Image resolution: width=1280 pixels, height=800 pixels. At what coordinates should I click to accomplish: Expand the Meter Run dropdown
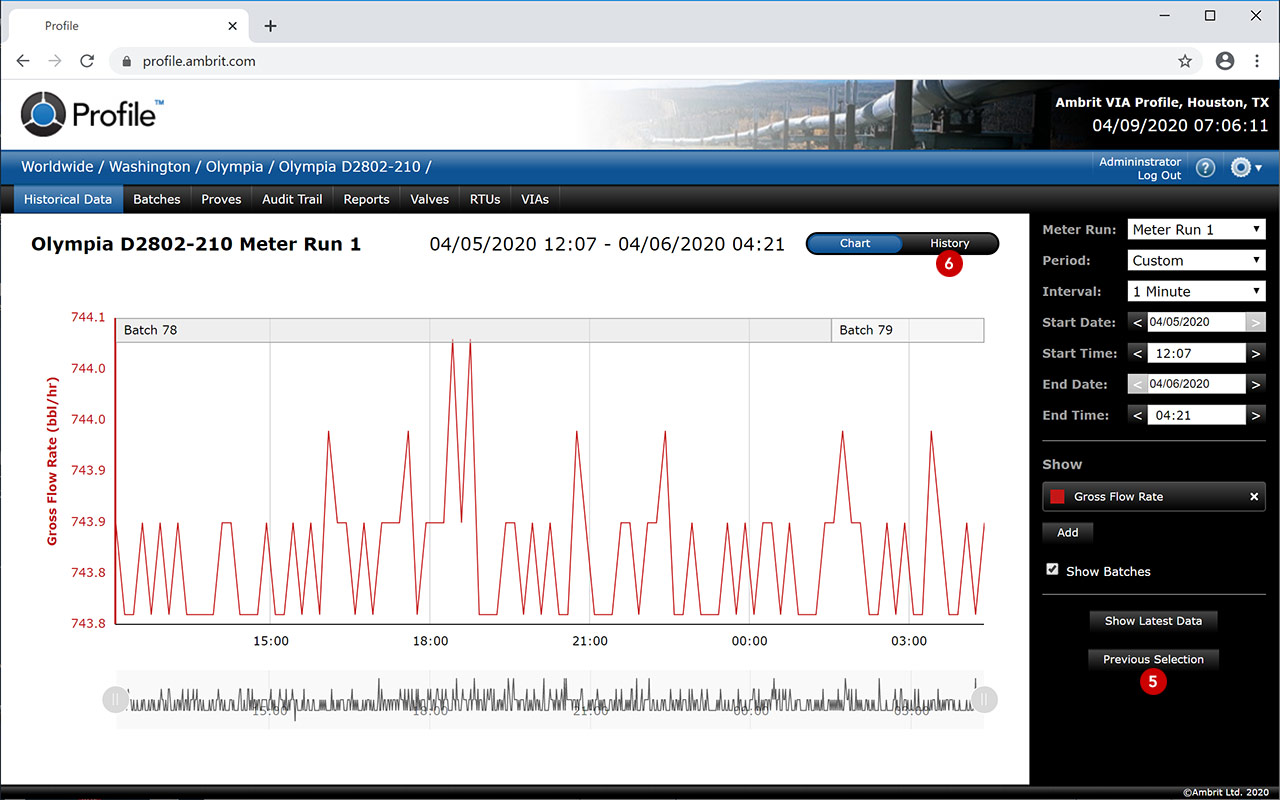tap(1196, 230)
